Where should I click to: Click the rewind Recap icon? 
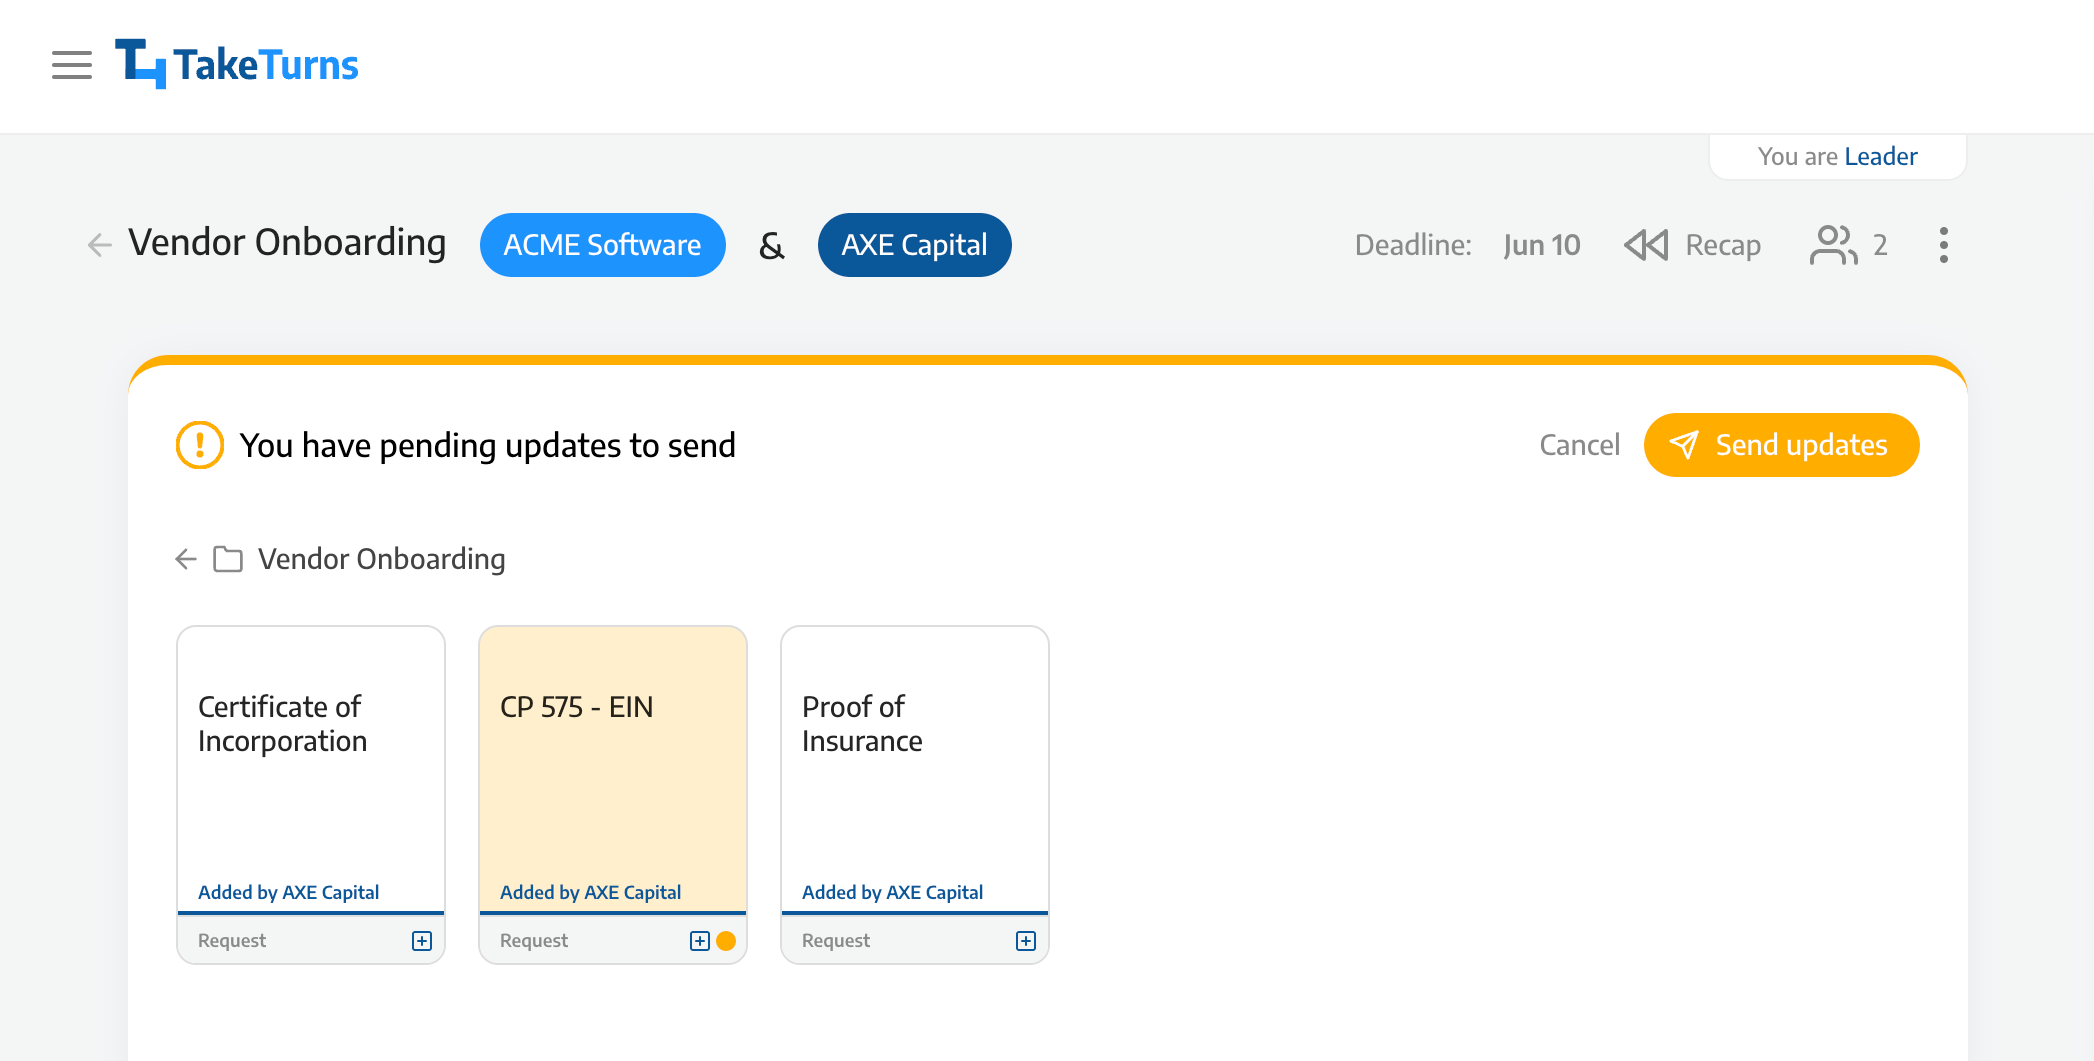click(x=1646, y=245)
